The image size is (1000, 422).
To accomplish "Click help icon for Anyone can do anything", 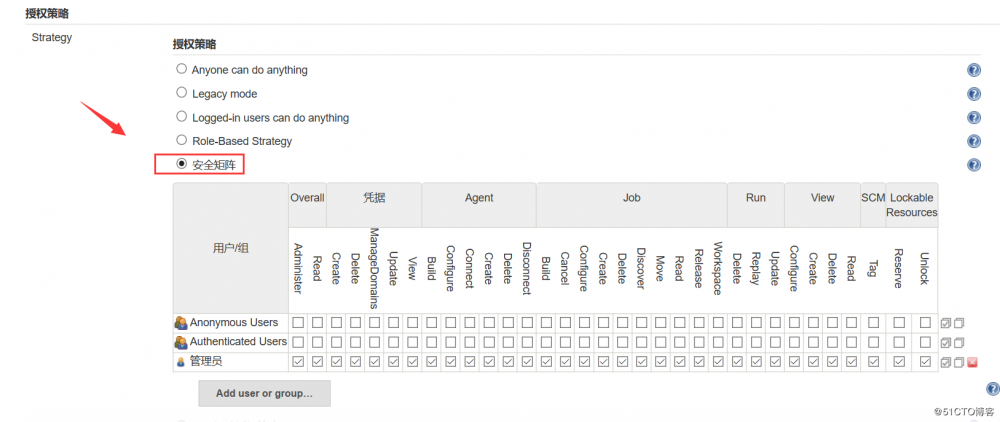I will coord(974,70).
